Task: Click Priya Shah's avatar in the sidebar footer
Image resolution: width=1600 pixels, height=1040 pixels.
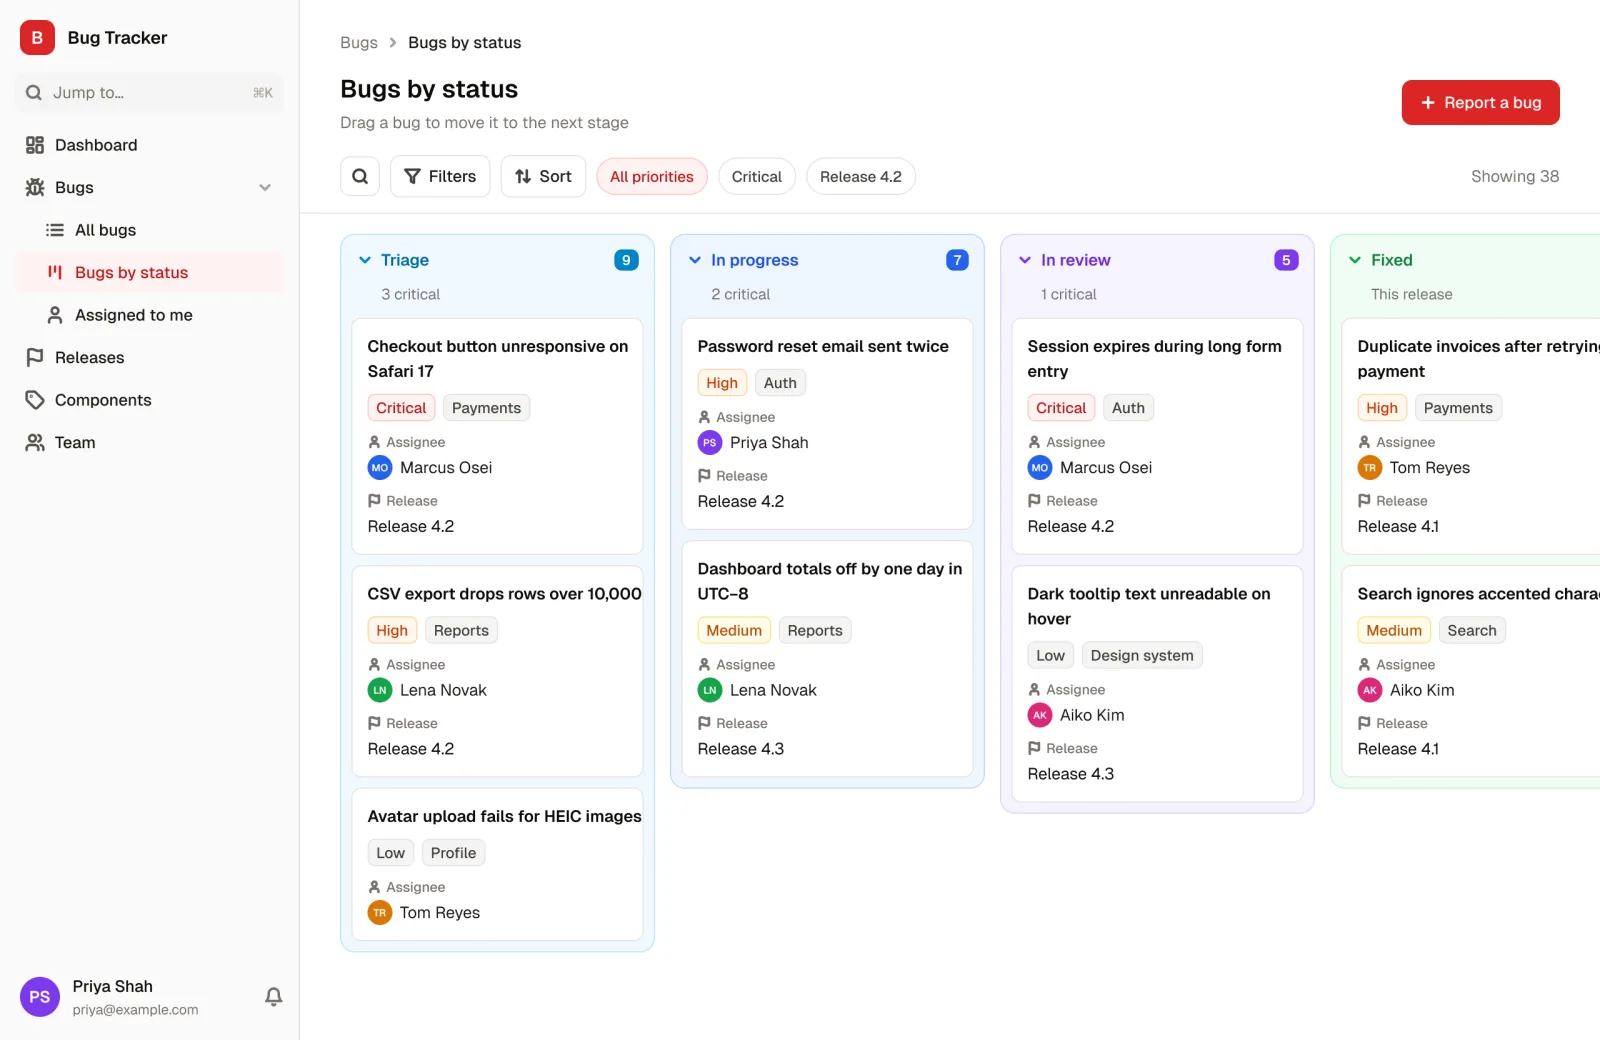Action: pyautogui.click(x=40, y=997)
